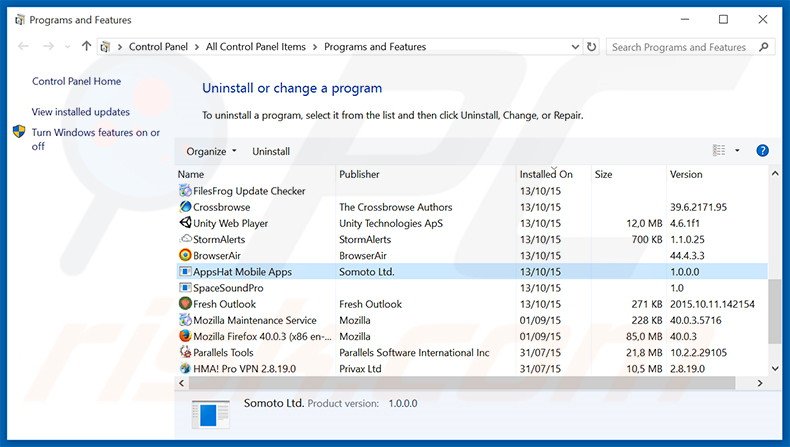Go to All Control Panel Items breadcrumb

[256, 47]
